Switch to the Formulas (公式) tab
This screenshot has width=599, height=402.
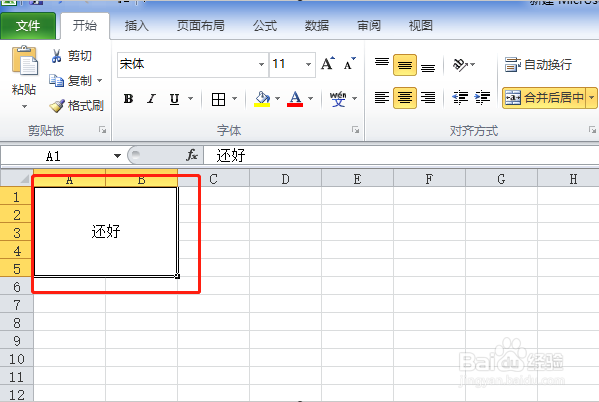point(264,26)
